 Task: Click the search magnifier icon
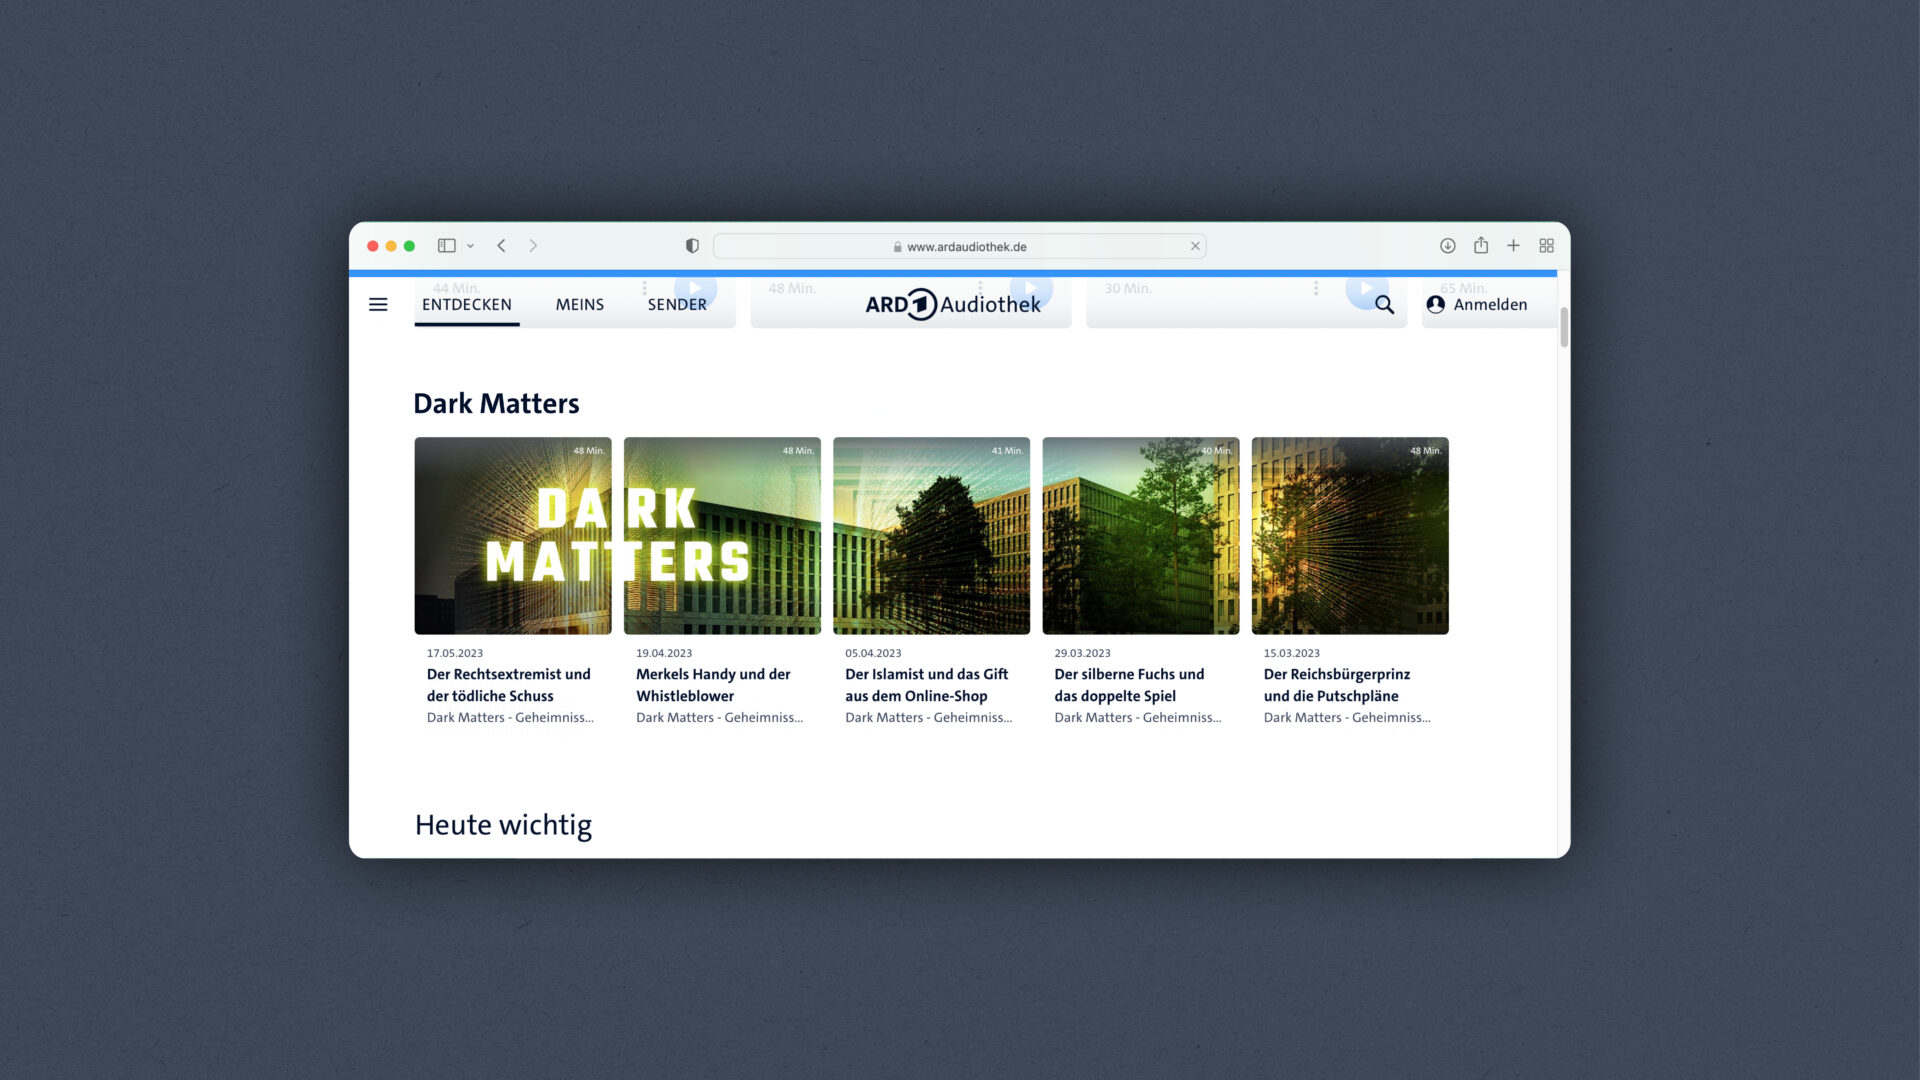[x=1384, y=305]
